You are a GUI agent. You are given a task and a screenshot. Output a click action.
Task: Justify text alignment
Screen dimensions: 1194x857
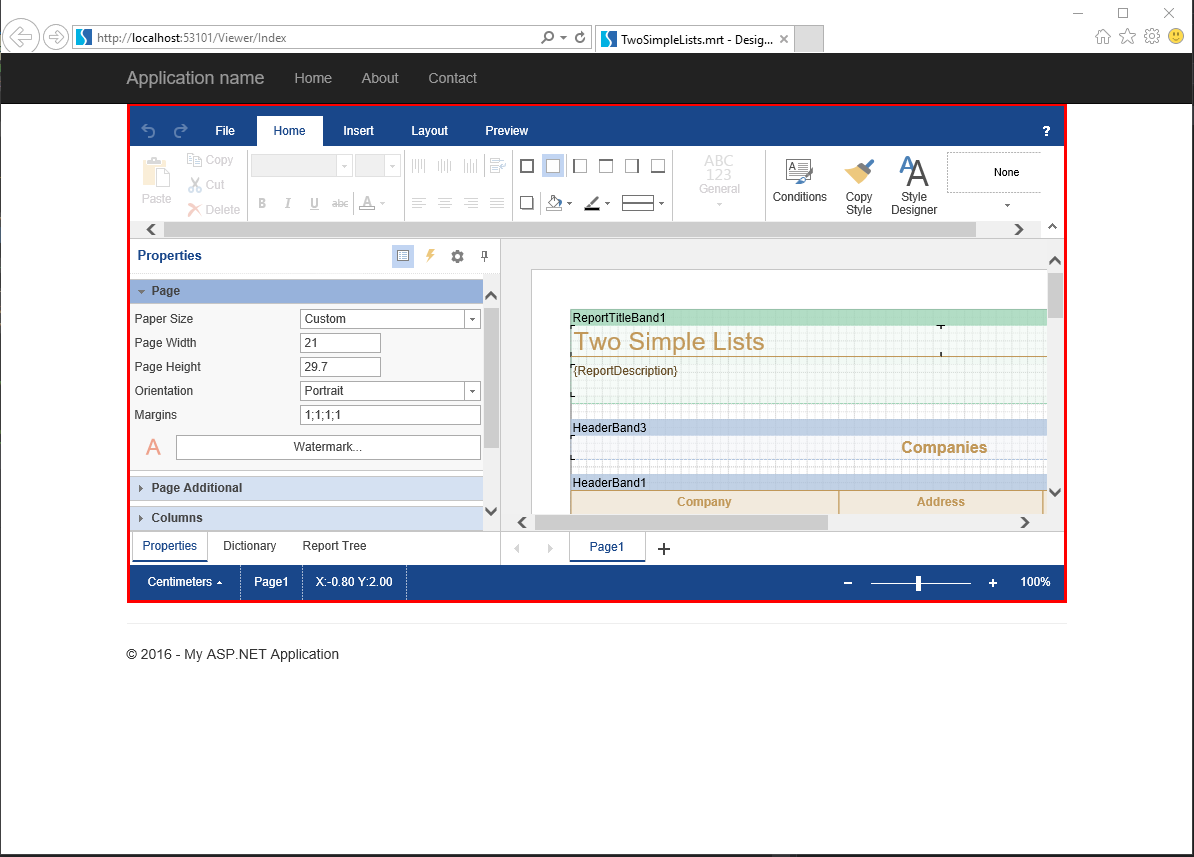(497, 203)
